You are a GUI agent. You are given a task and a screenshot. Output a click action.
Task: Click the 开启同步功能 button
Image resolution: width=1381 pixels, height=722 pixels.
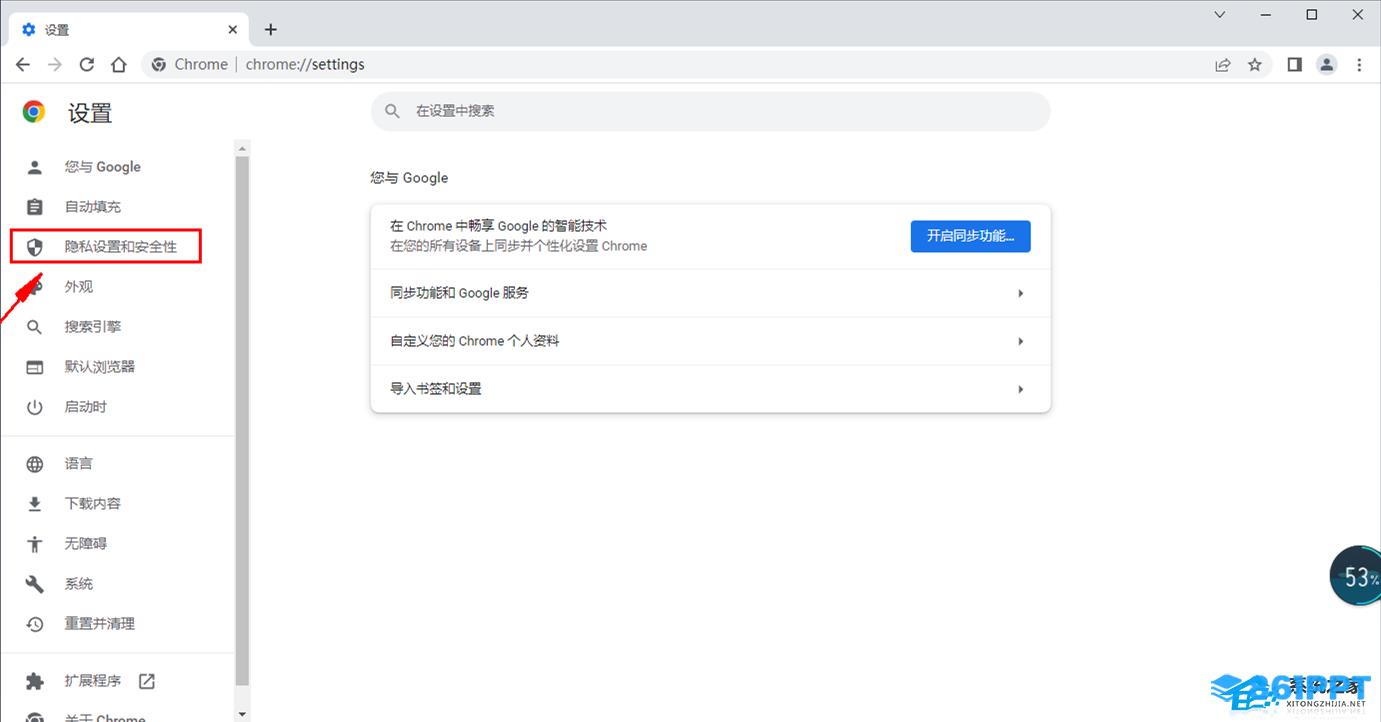[x=970, y=236]
